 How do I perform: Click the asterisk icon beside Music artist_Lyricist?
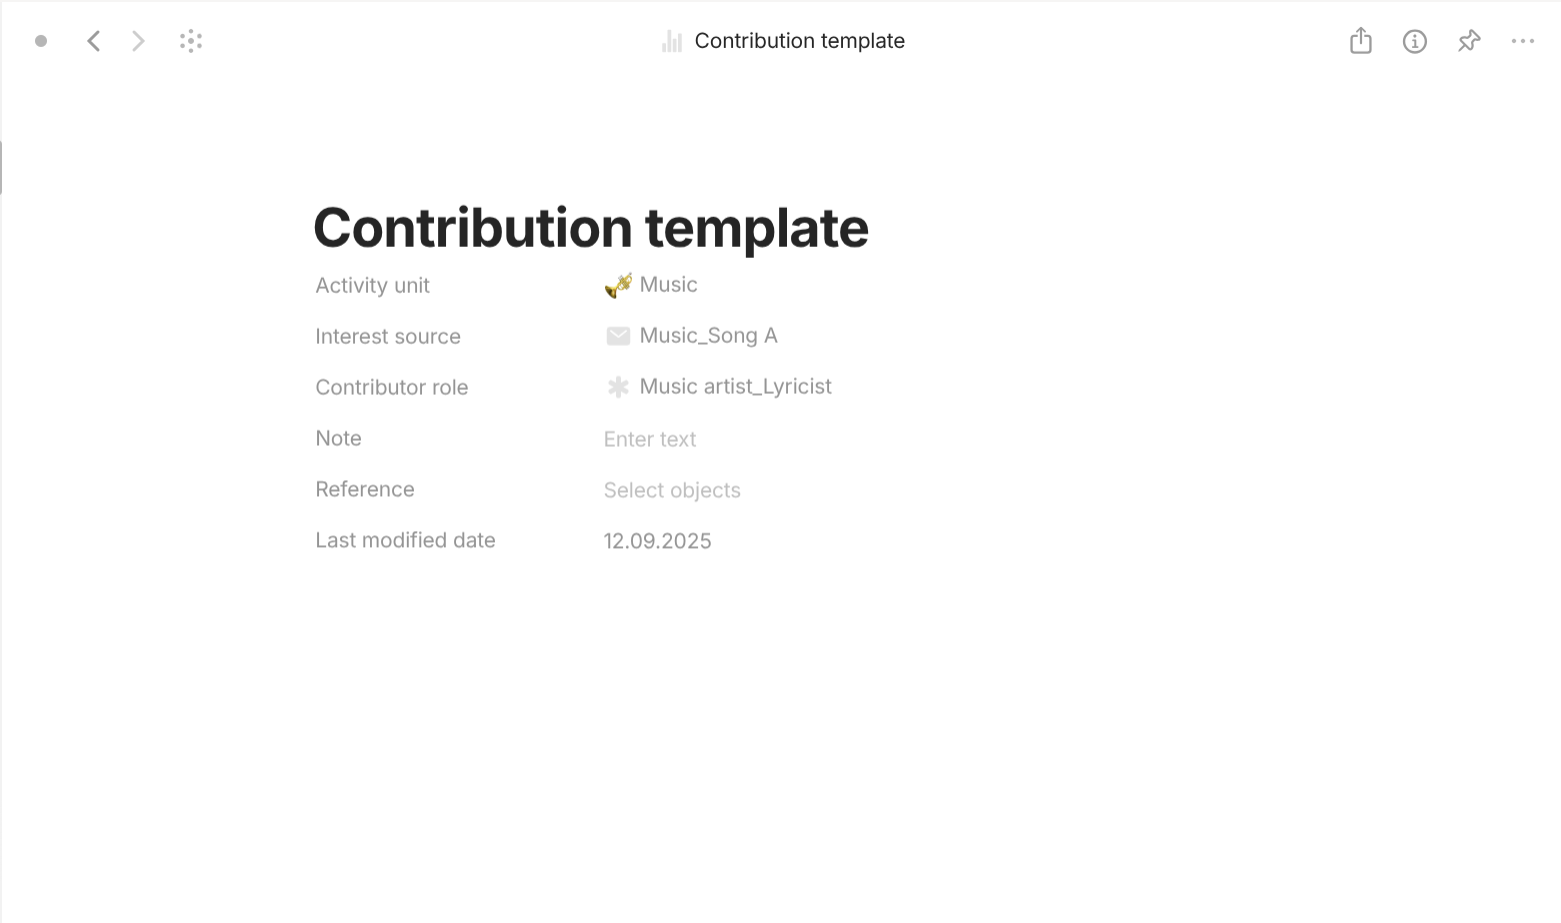[x=617, y=387]
